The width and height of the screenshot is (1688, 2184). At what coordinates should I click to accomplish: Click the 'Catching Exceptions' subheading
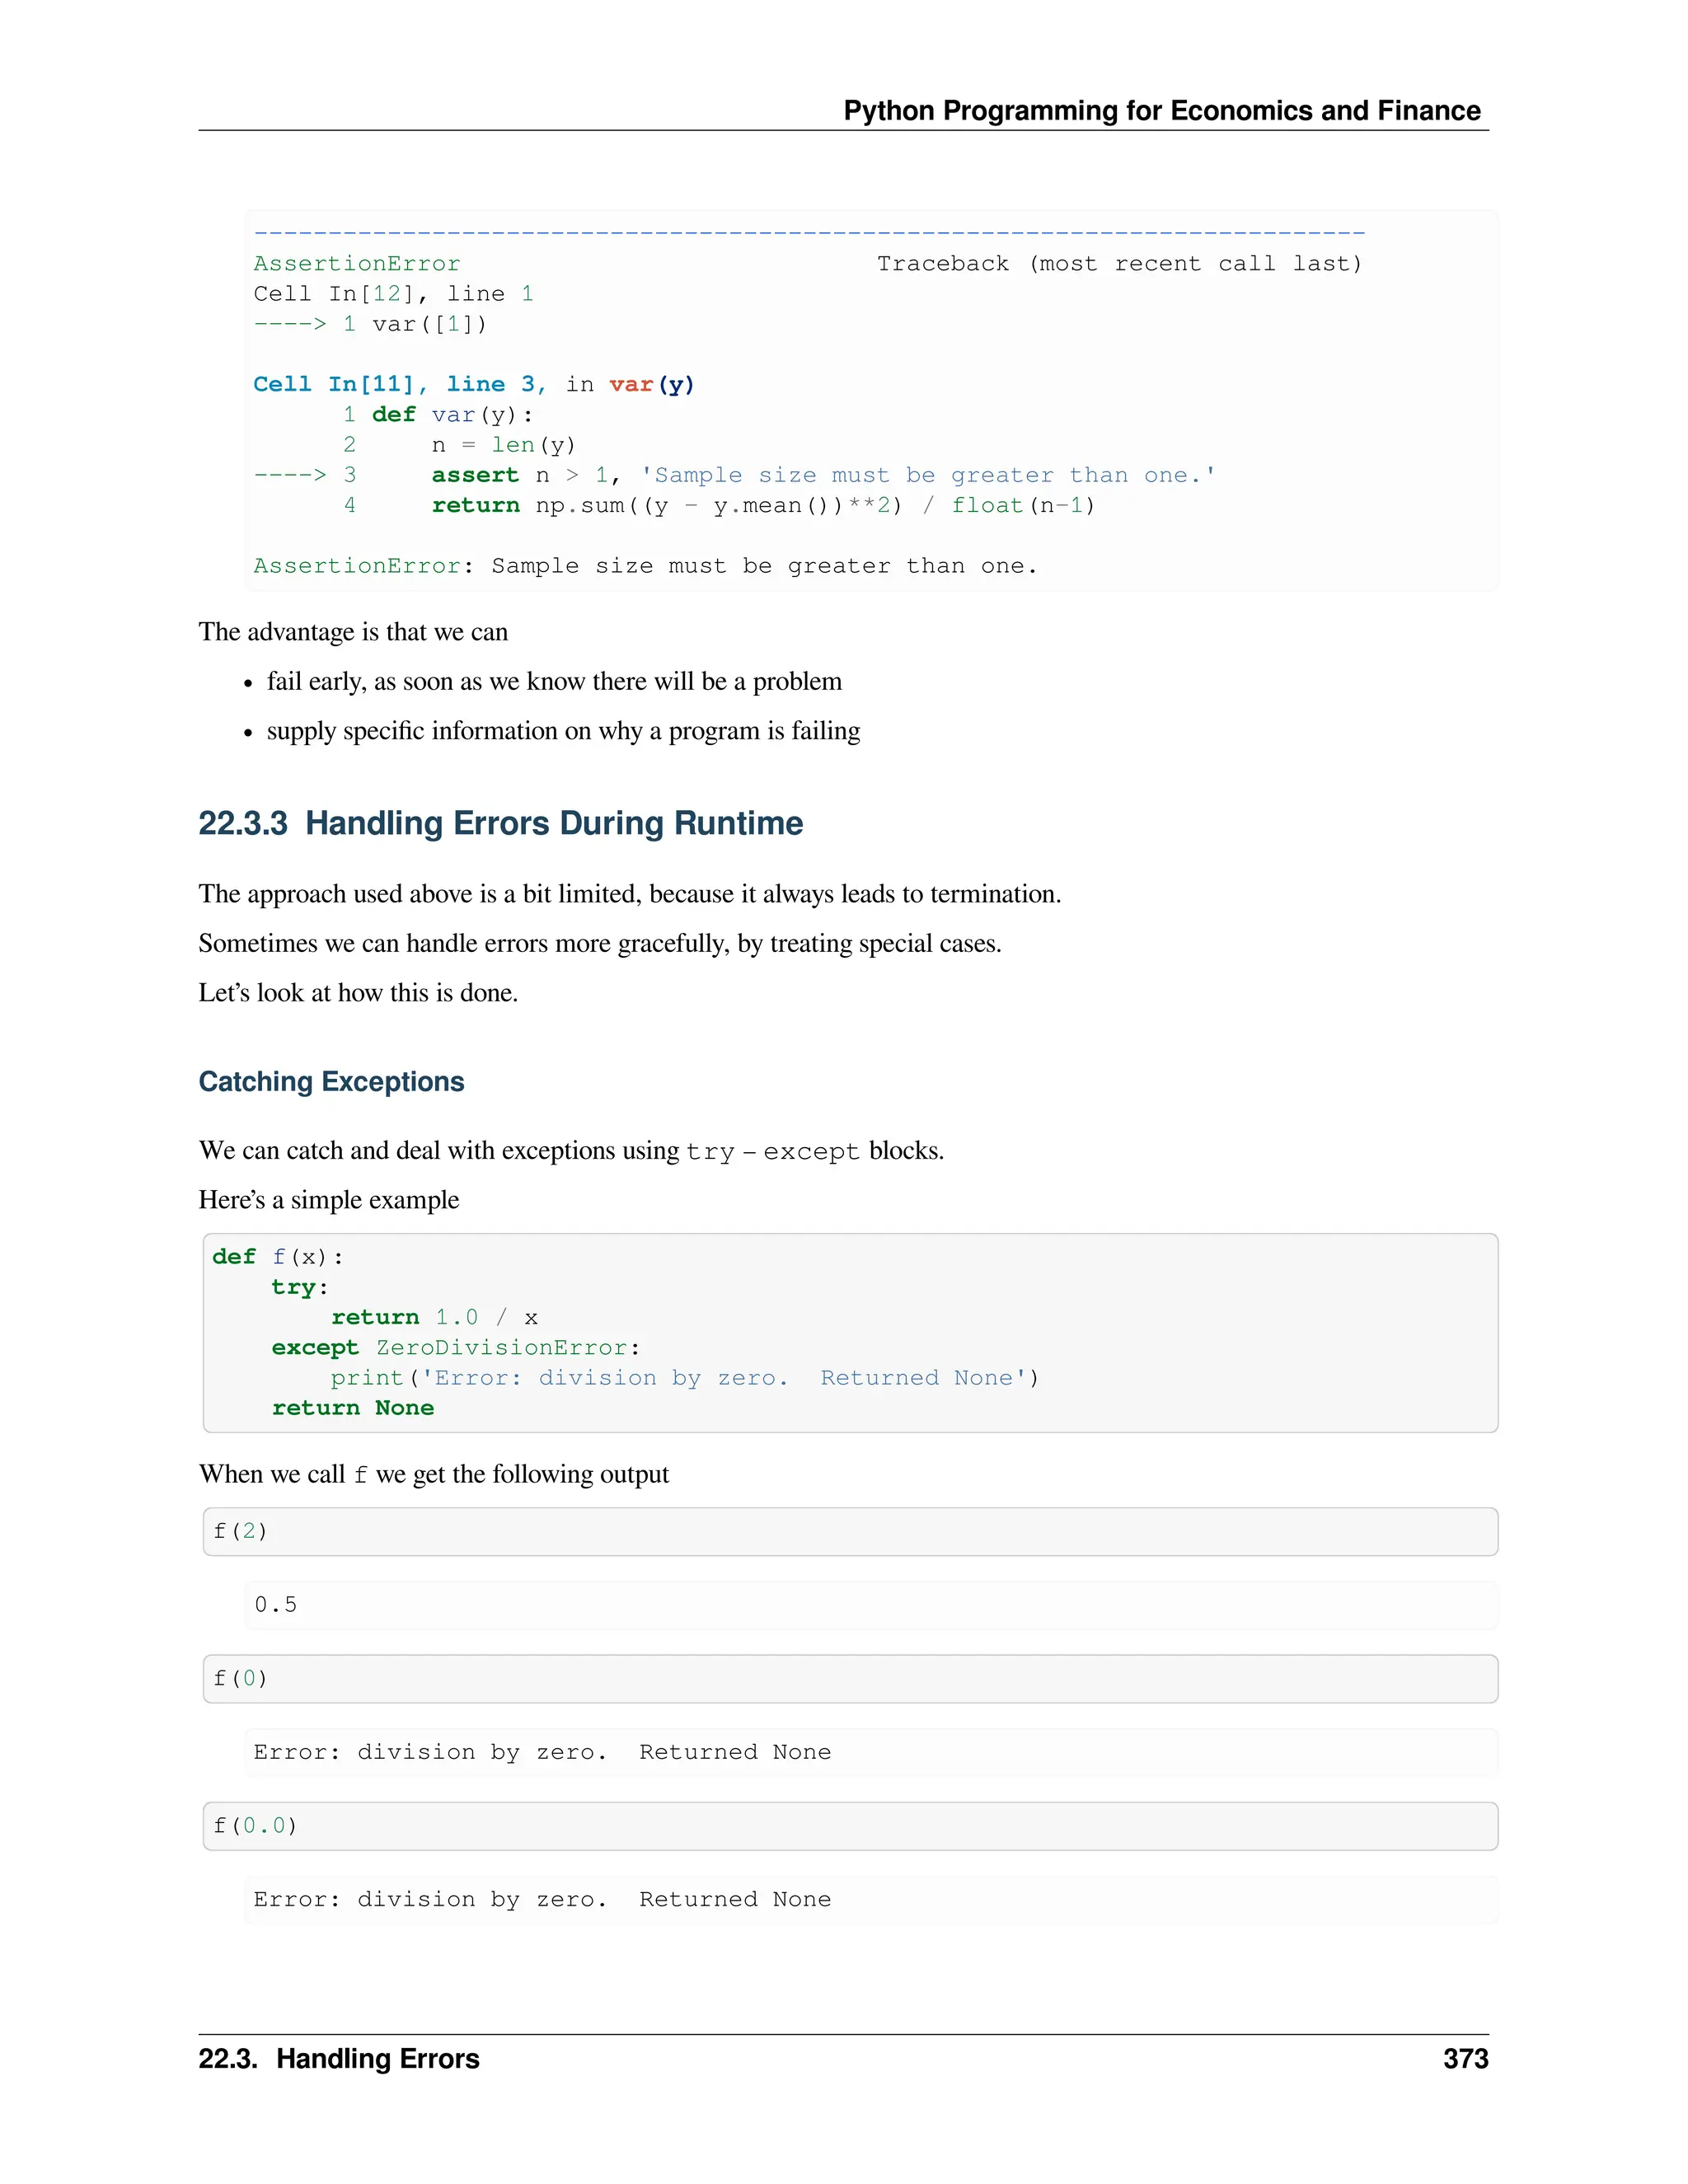pos(331,1082)
